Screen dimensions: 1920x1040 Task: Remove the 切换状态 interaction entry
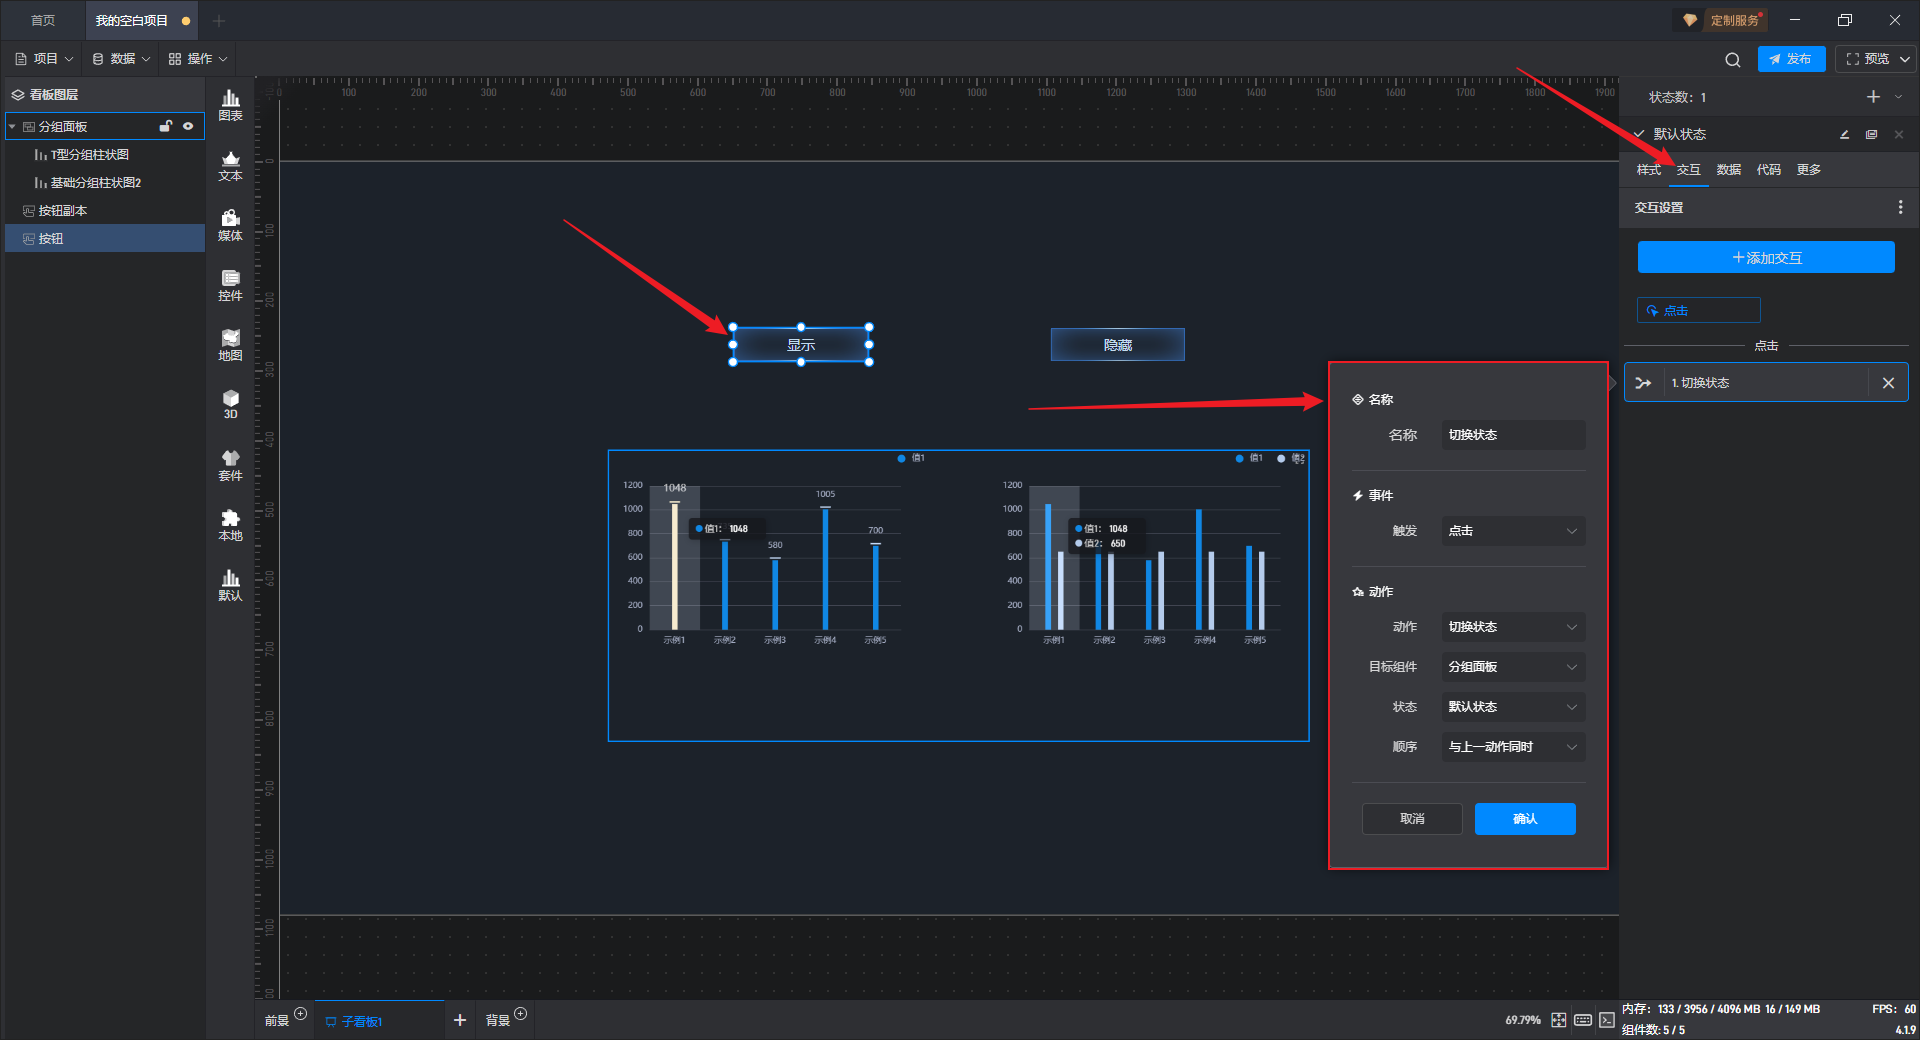pos(1888,383)
